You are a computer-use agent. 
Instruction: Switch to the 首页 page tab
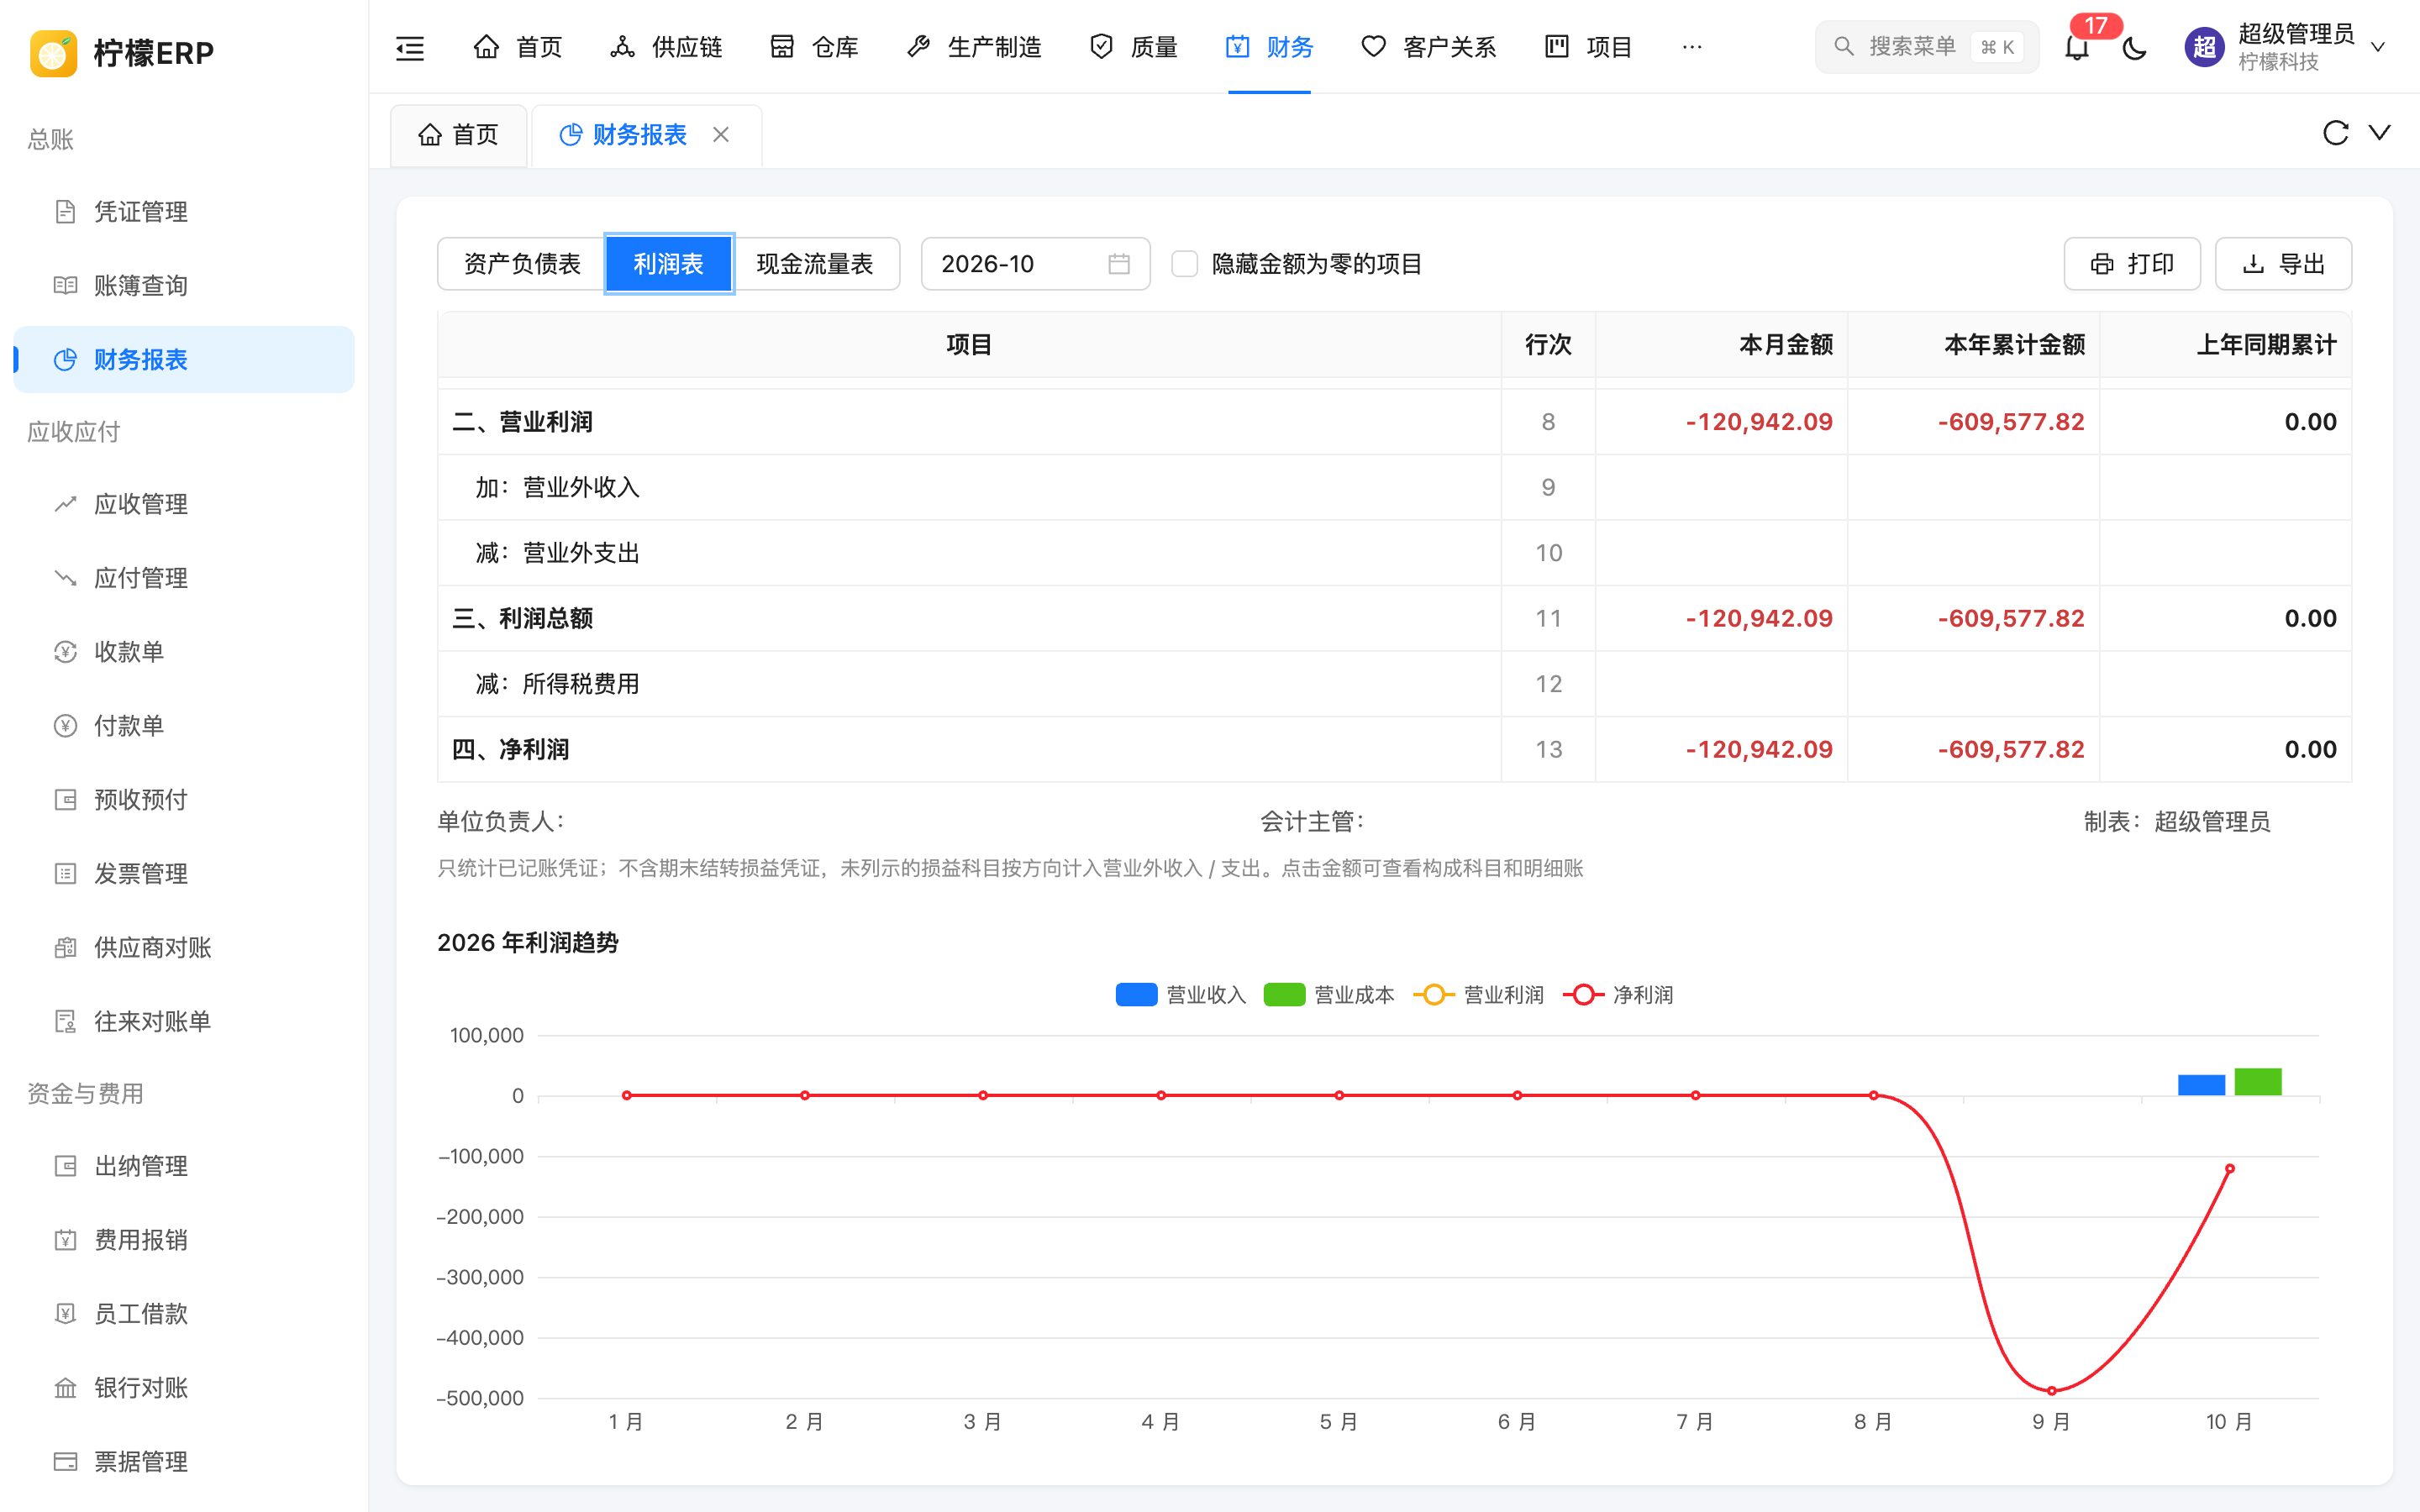(x=459, y=135)
